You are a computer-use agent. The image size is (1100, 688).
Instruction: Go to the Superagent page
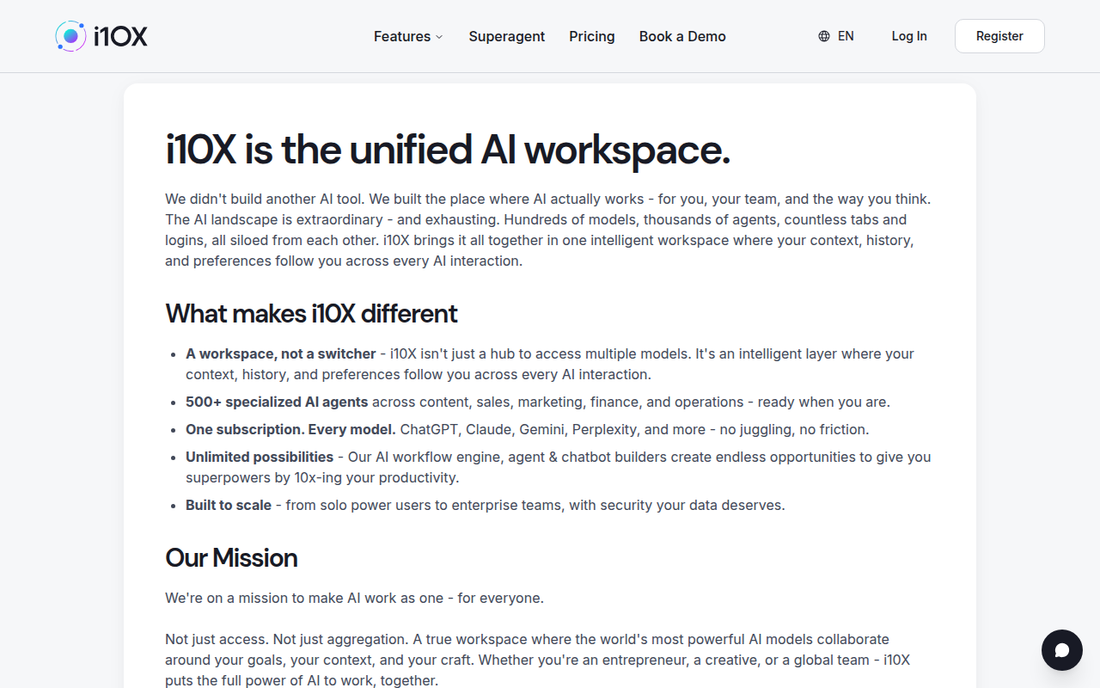click(x=507, y=36)
